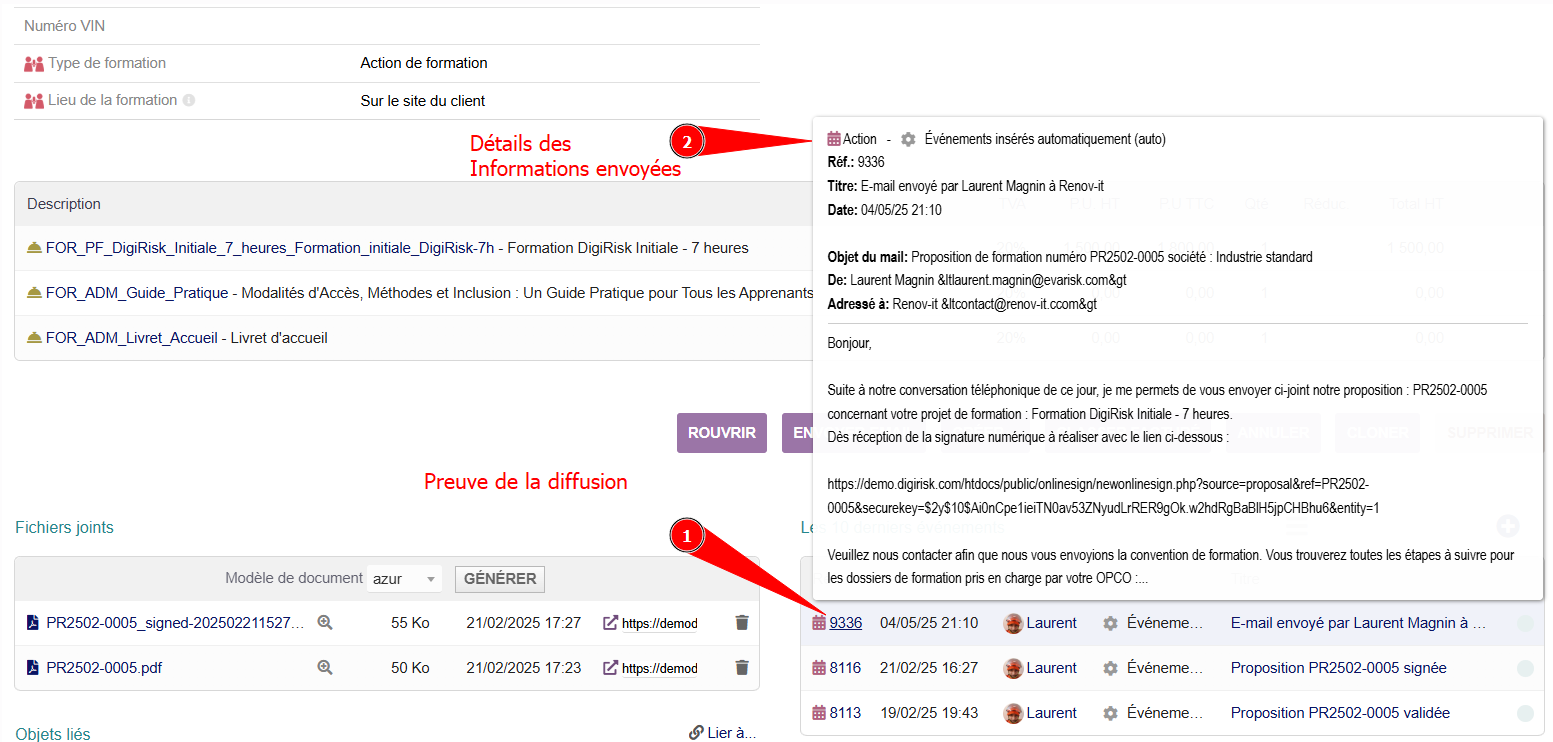Click the status circle of event 9336
1553x742 pixels.
tap(1525, 624)
